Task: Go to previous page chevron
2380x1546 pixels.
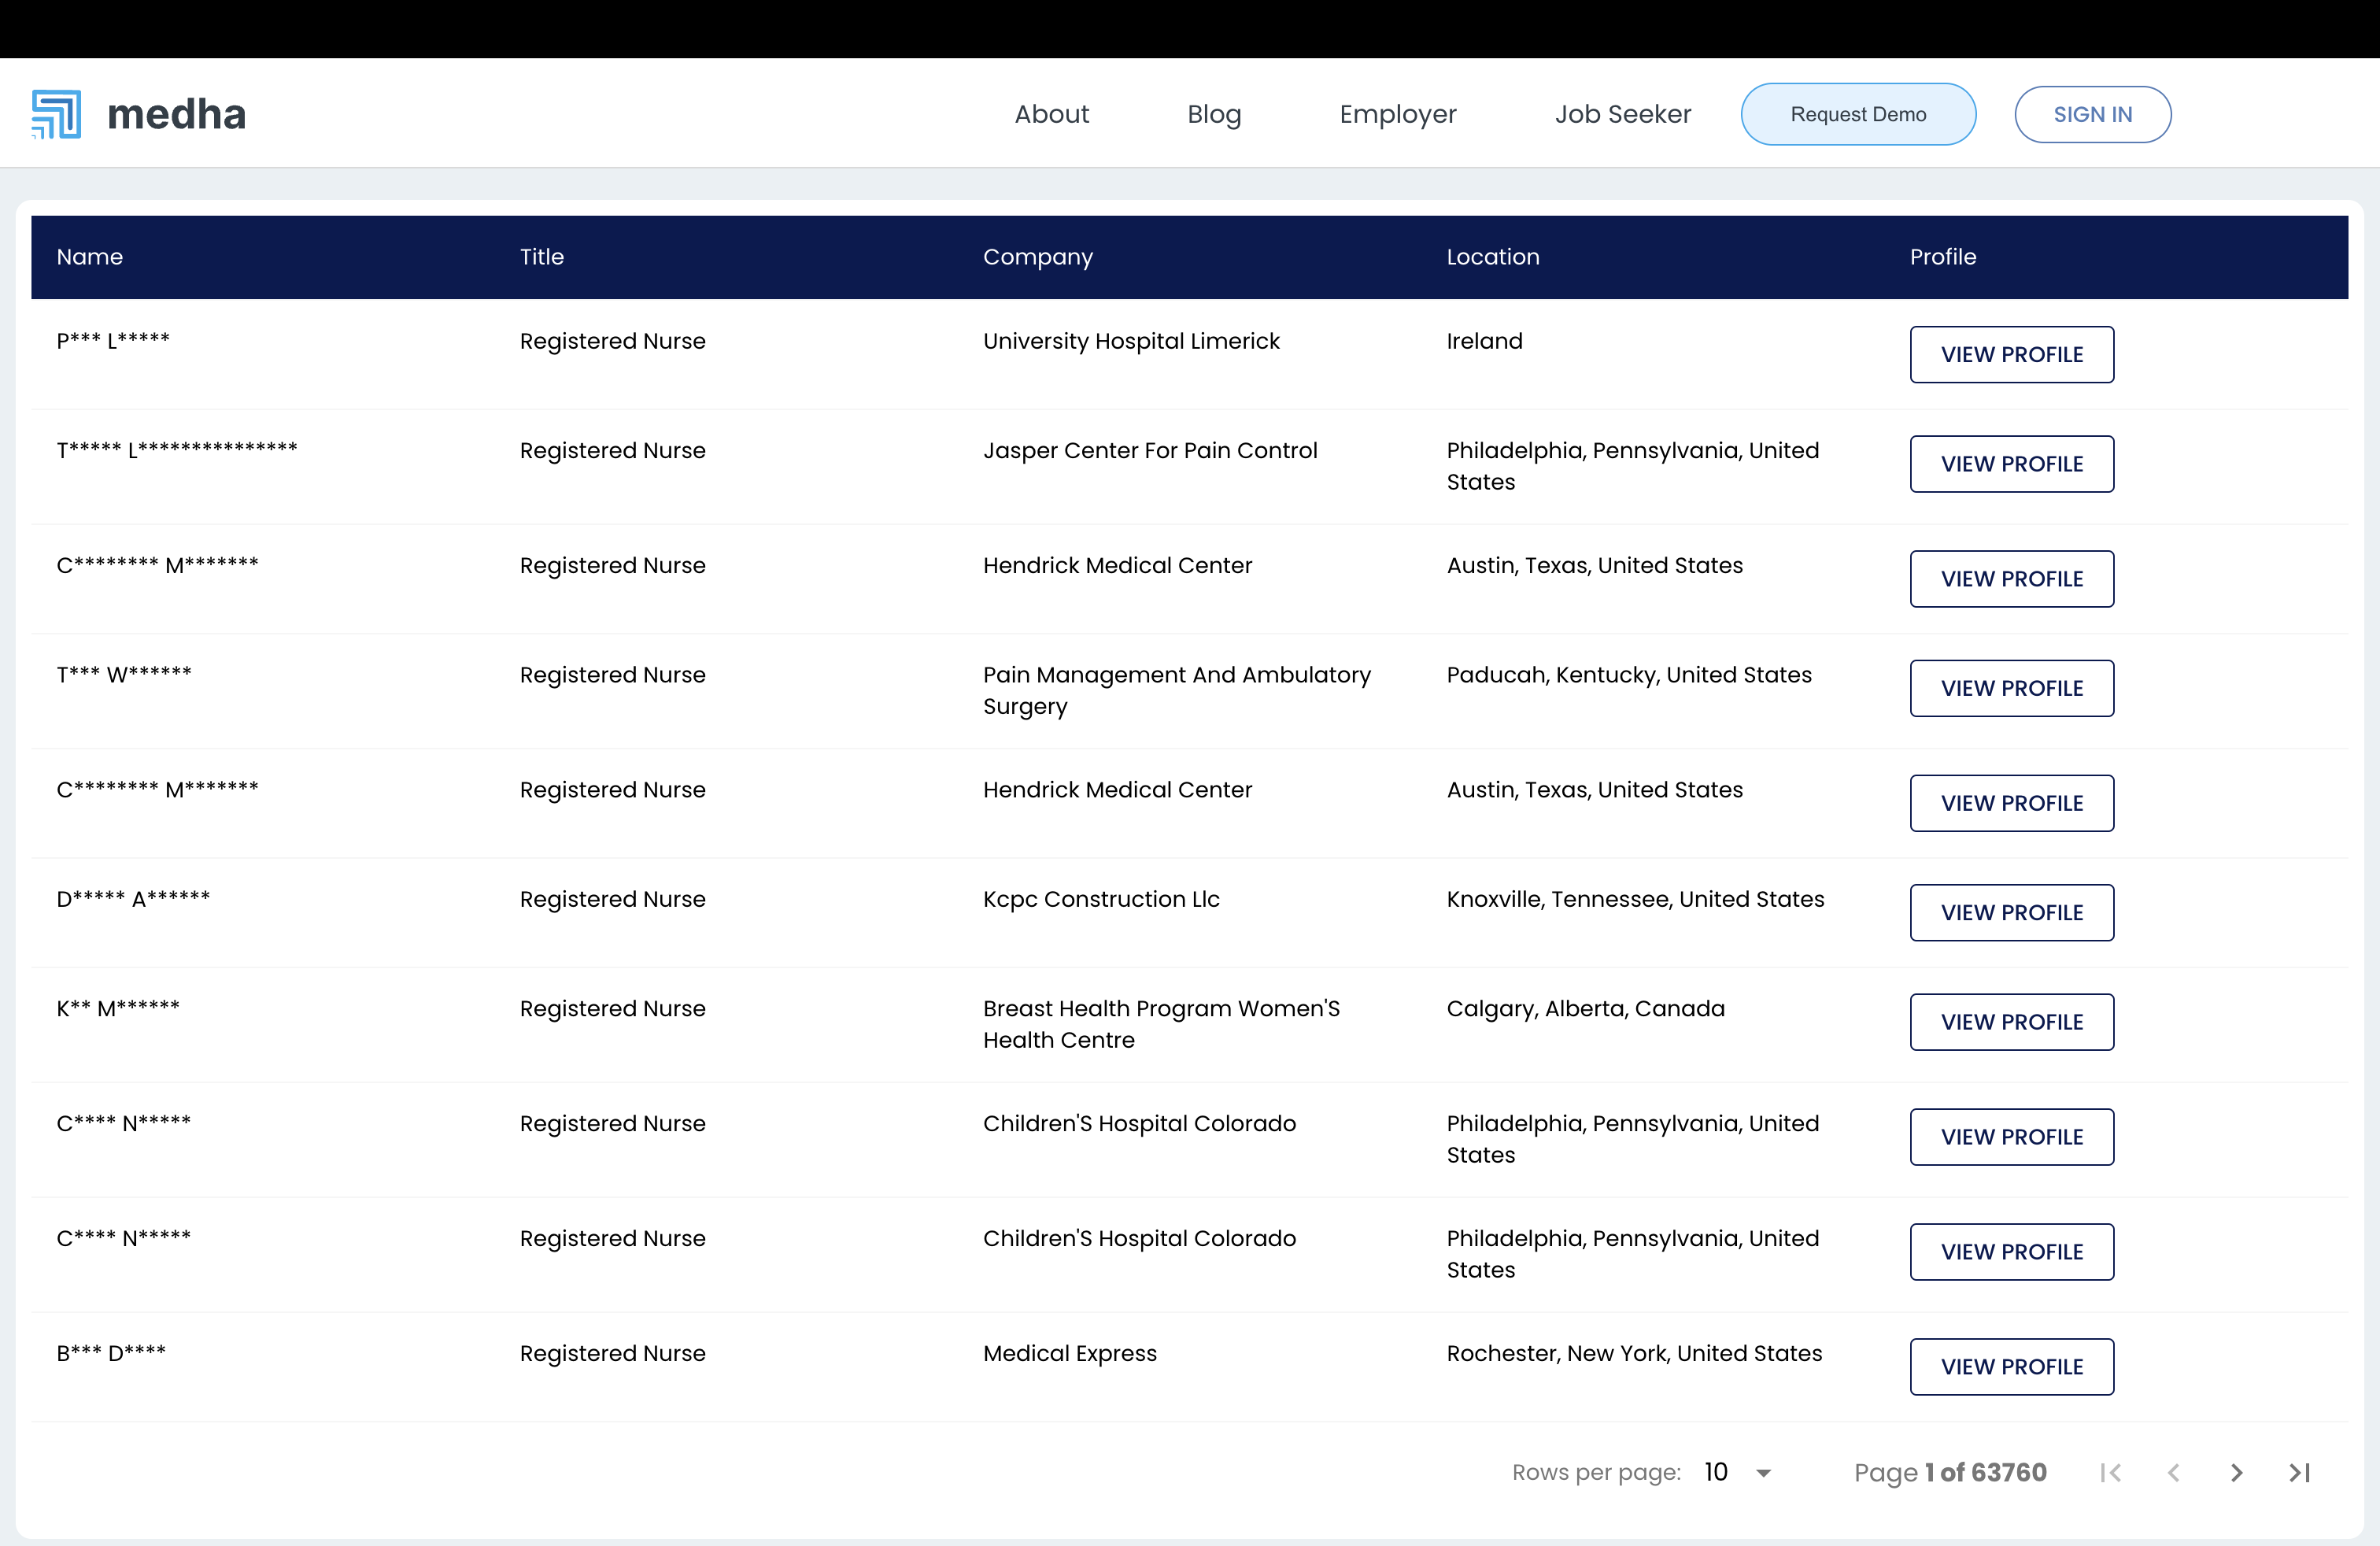Action: pyautogui.click(x=2173, y=1472)
